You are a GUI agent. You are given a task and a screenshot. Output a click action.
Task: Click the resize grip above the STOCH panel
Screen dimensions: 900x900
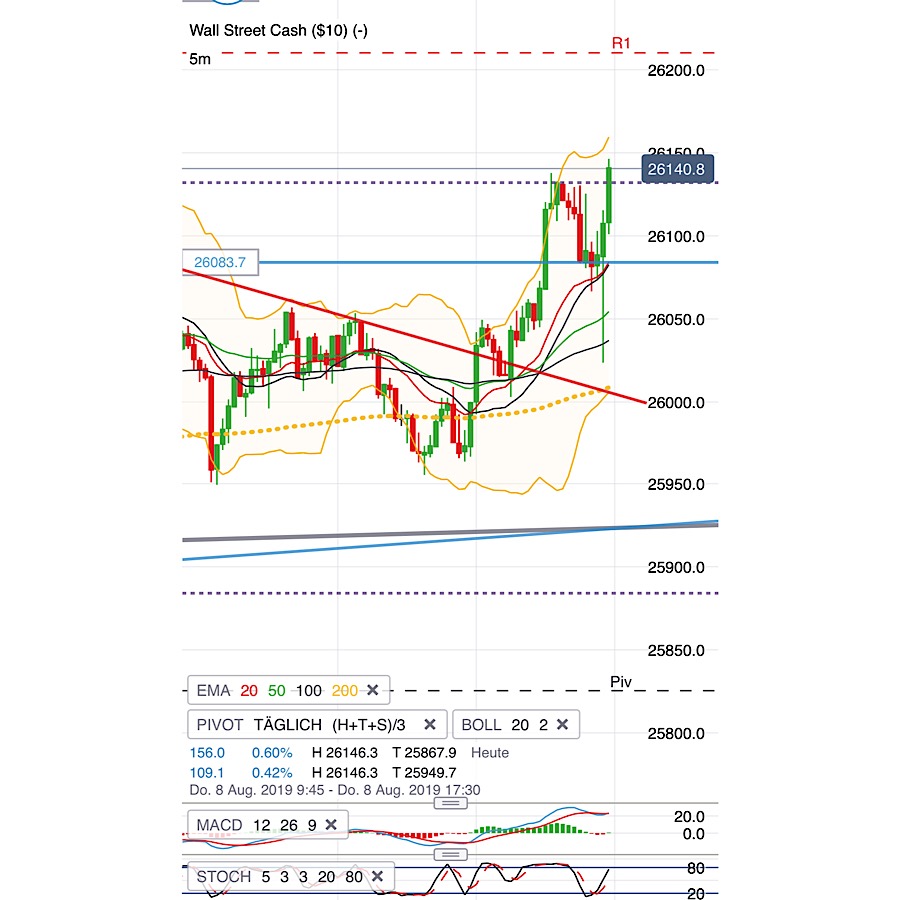point(450,854)
